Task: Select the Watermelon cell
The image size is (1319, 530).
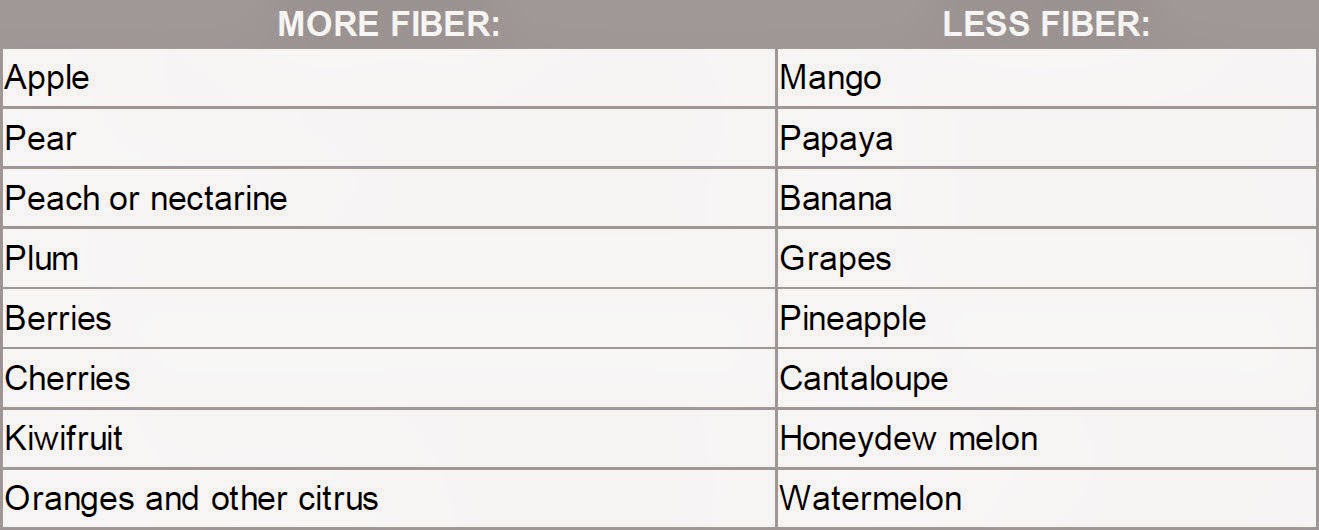Action: point(1047,497)
